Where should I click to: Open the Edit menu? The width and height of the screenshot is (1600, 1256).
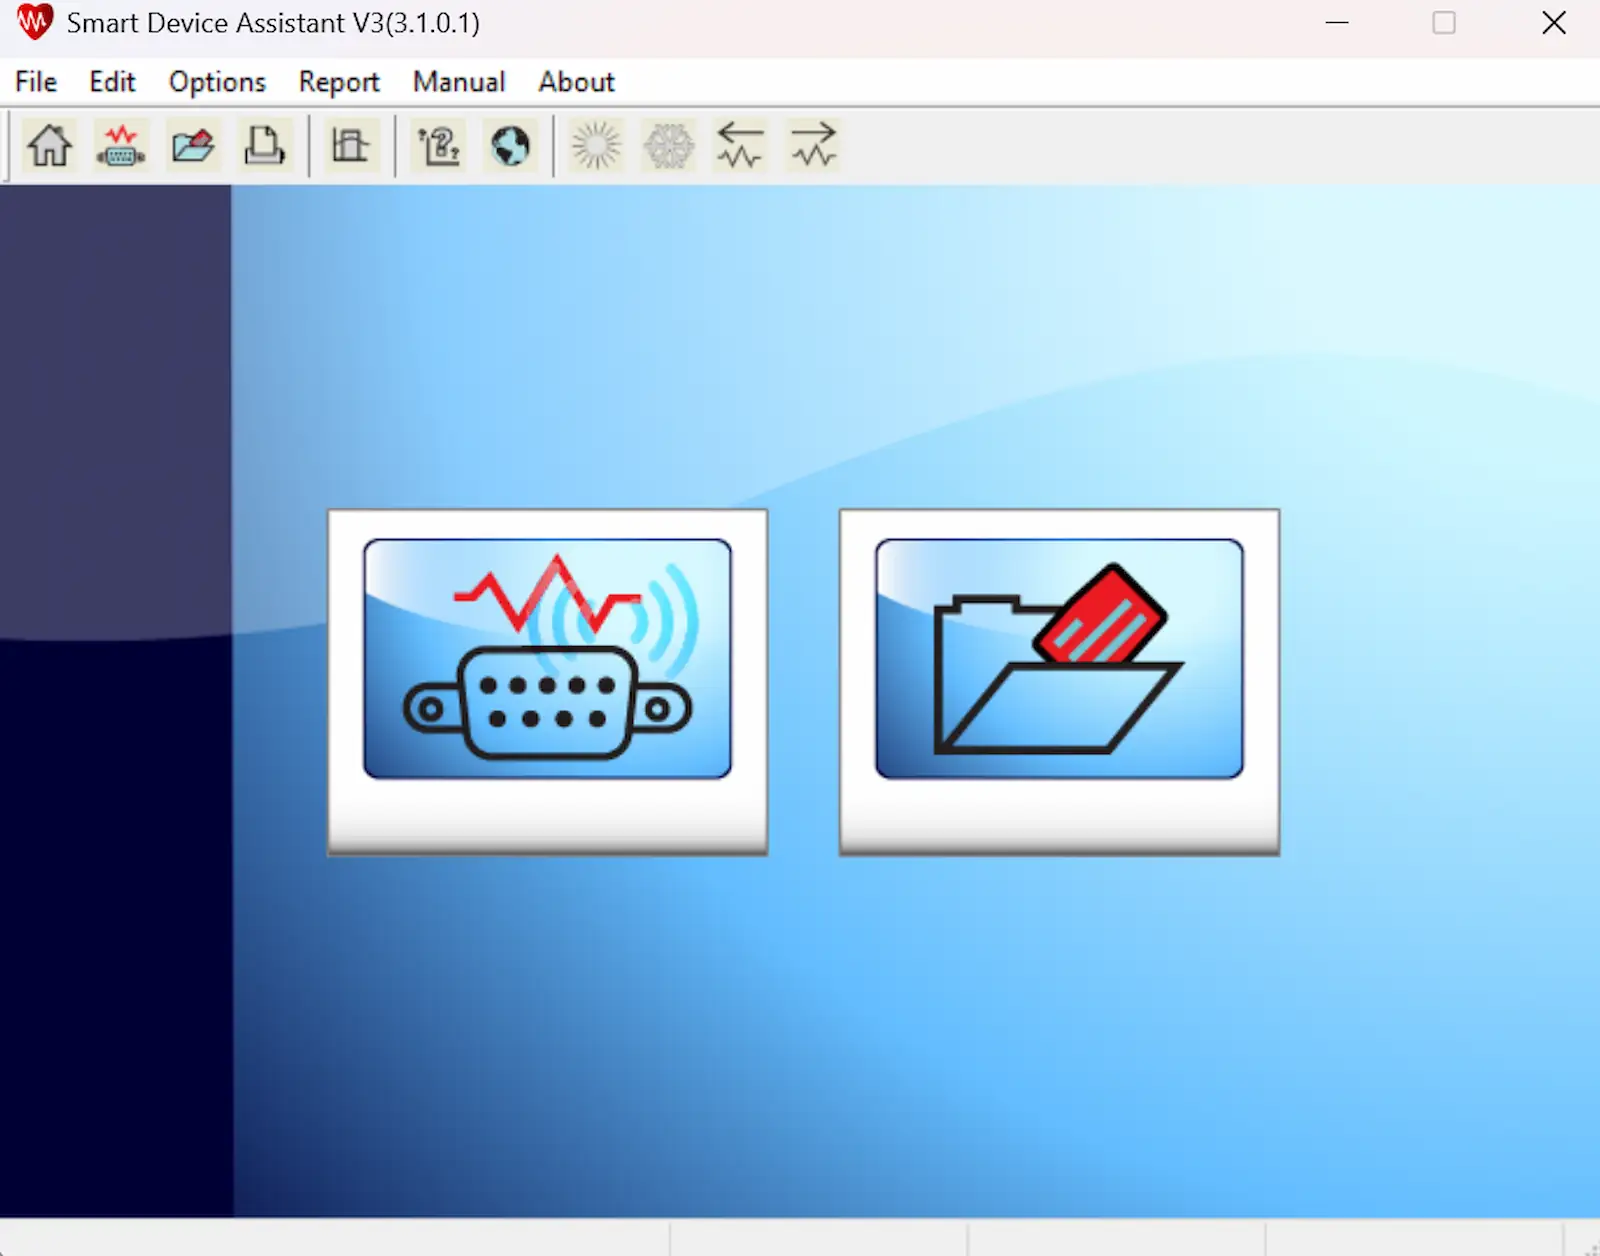[x=111, y=82]
